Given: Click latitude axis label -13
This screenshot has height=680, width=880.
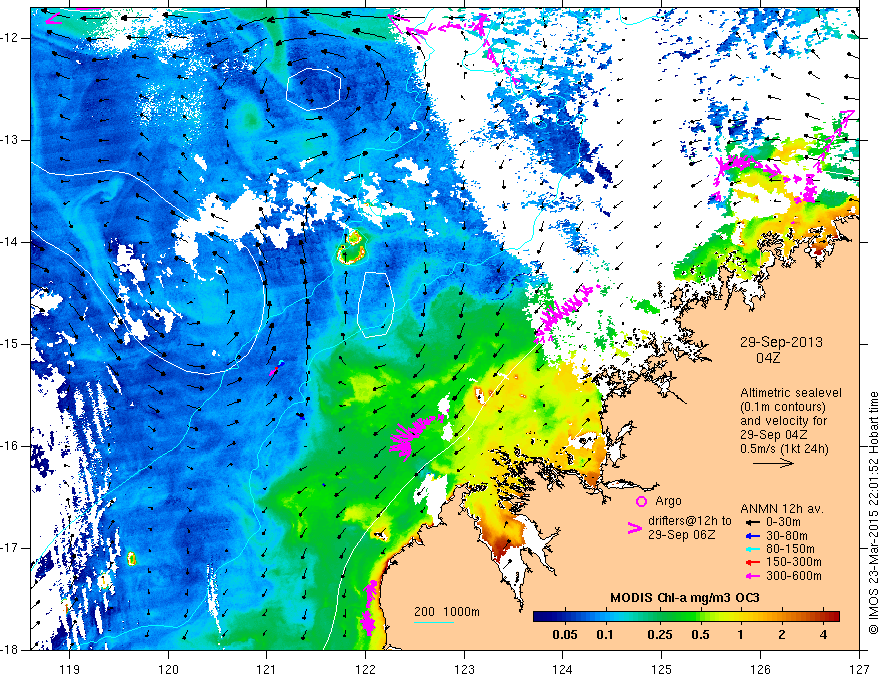Looking at the screenshot, I should point(11,140).
